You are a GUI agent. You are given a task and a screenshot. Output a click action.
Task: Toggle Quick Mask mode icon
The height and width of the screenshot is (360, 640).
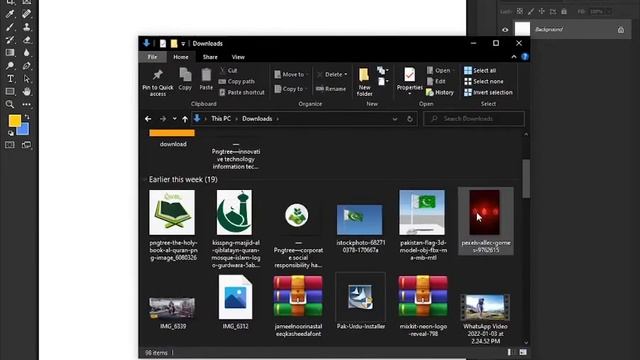click(10, 145)
